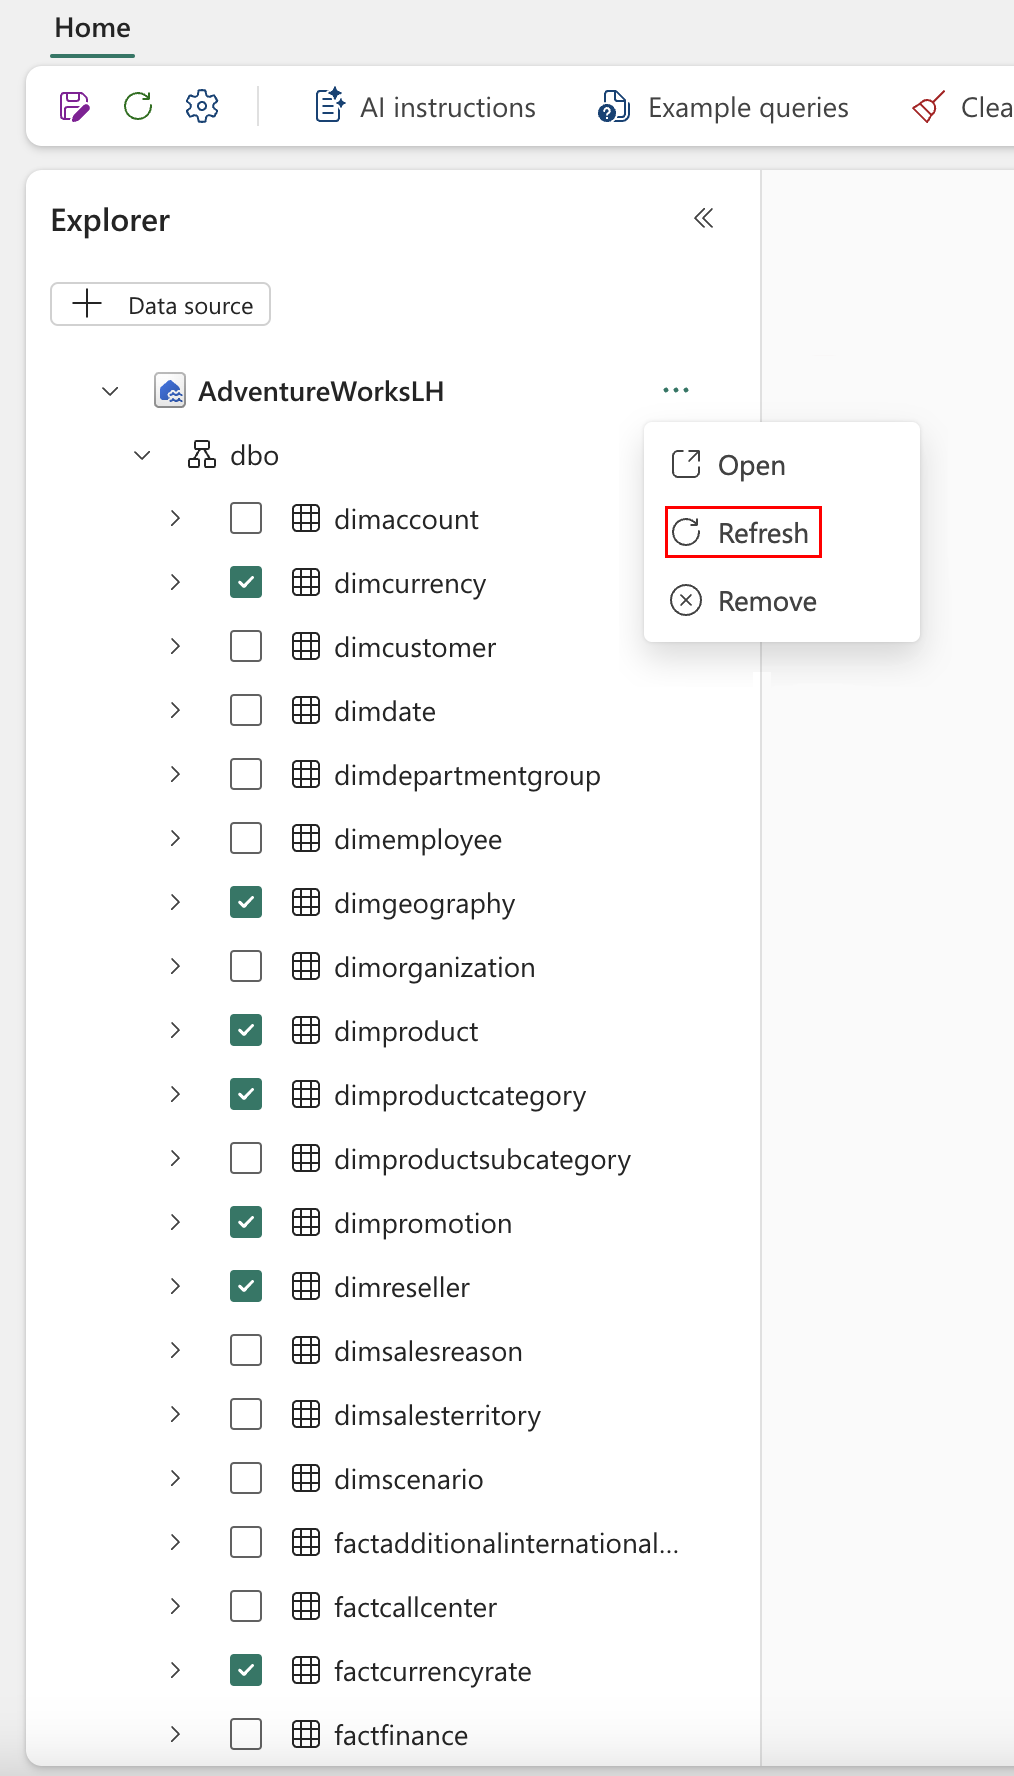
Task: Click the Clear button label
Action: (x=987, y=107)
